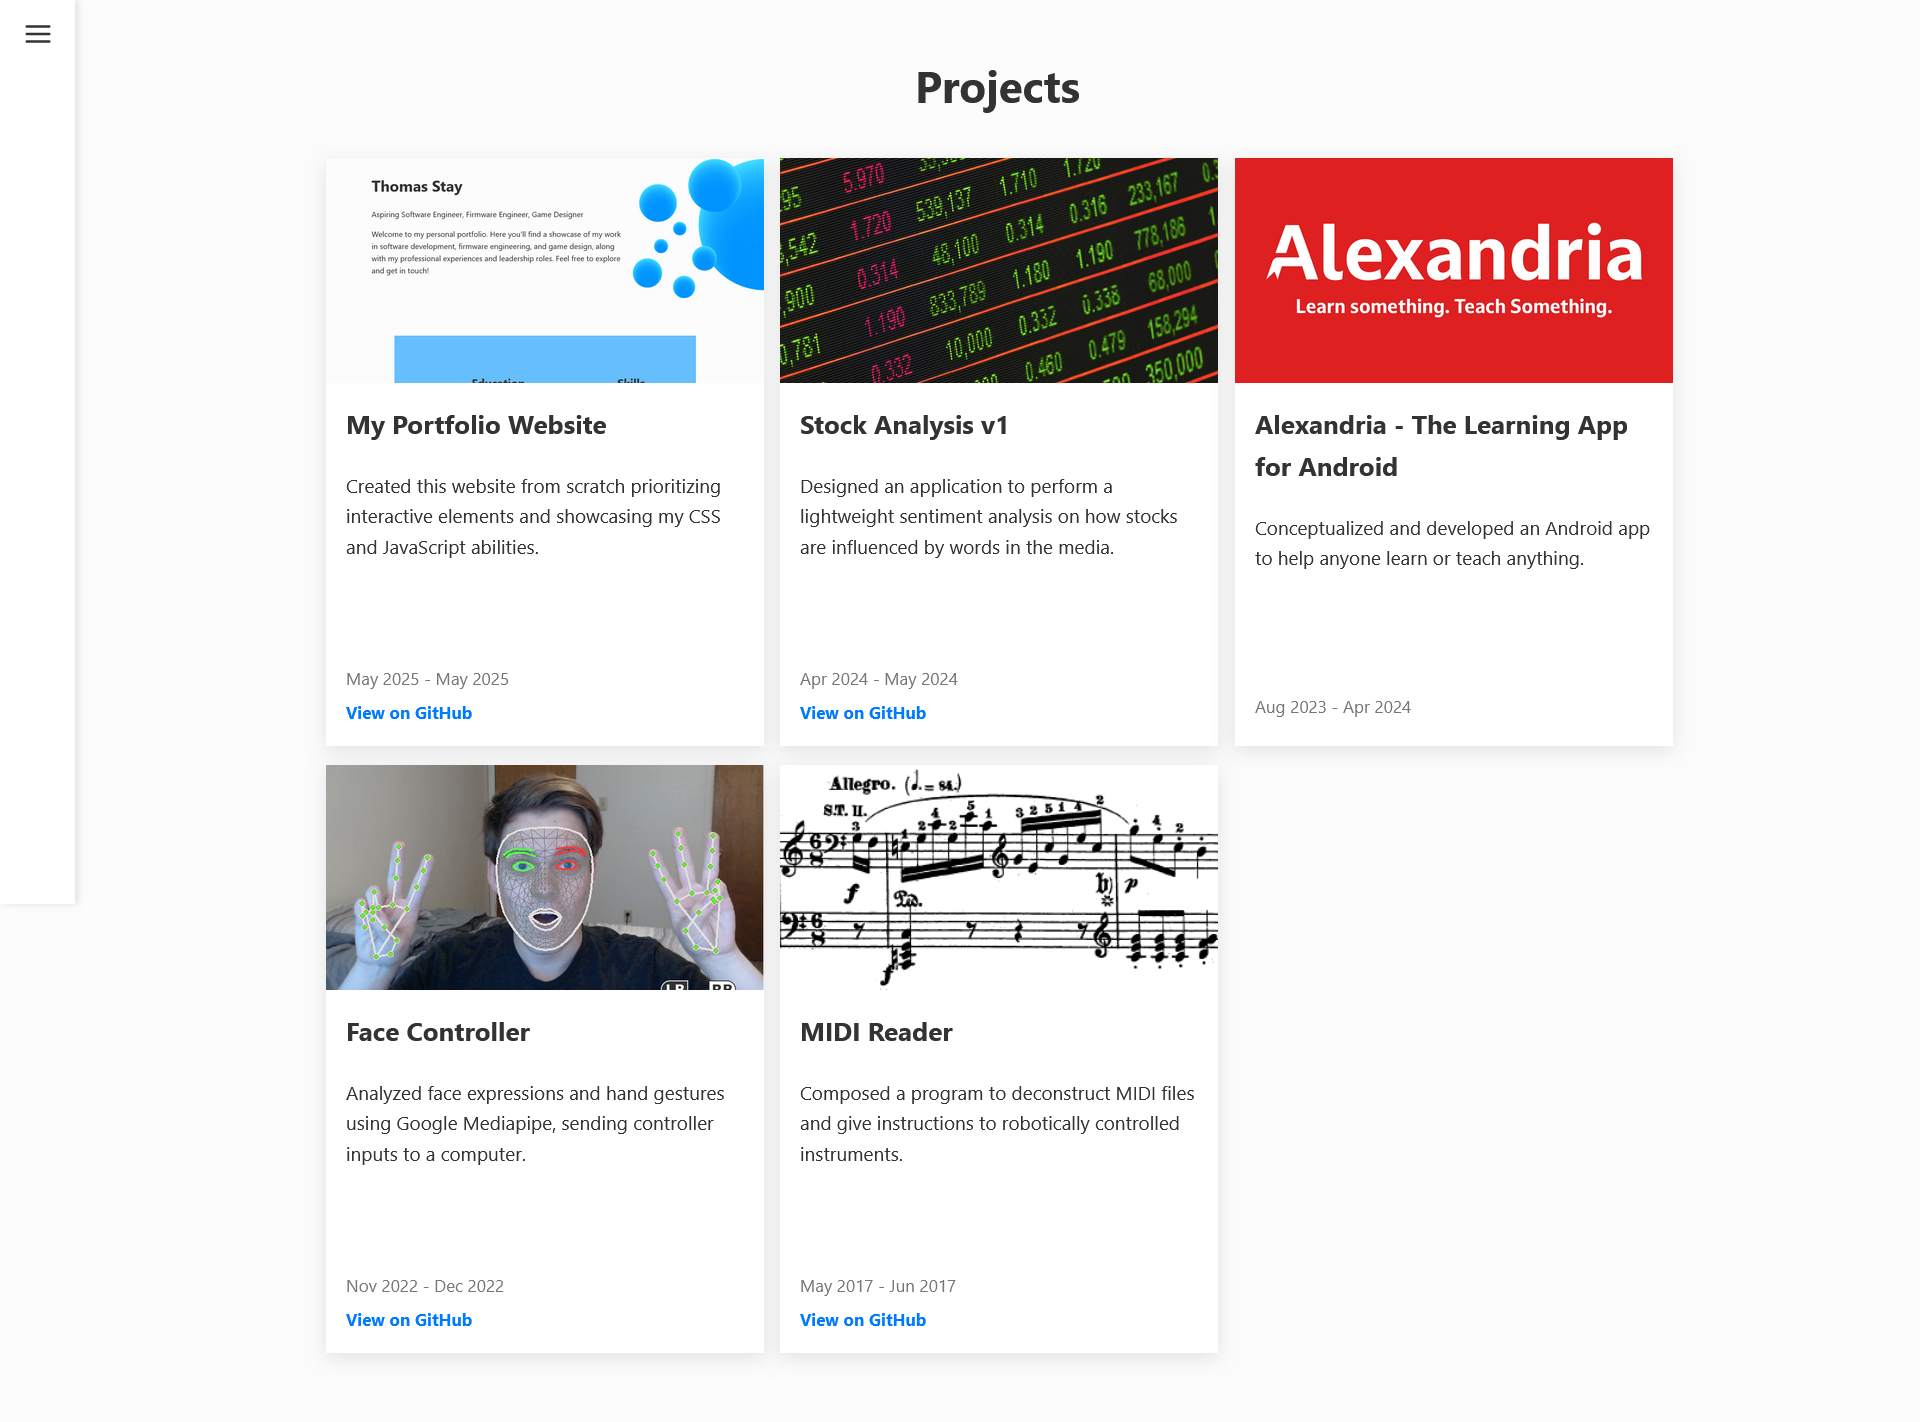
Task: Click the face mesh webcam image
Action: [545, 877]
